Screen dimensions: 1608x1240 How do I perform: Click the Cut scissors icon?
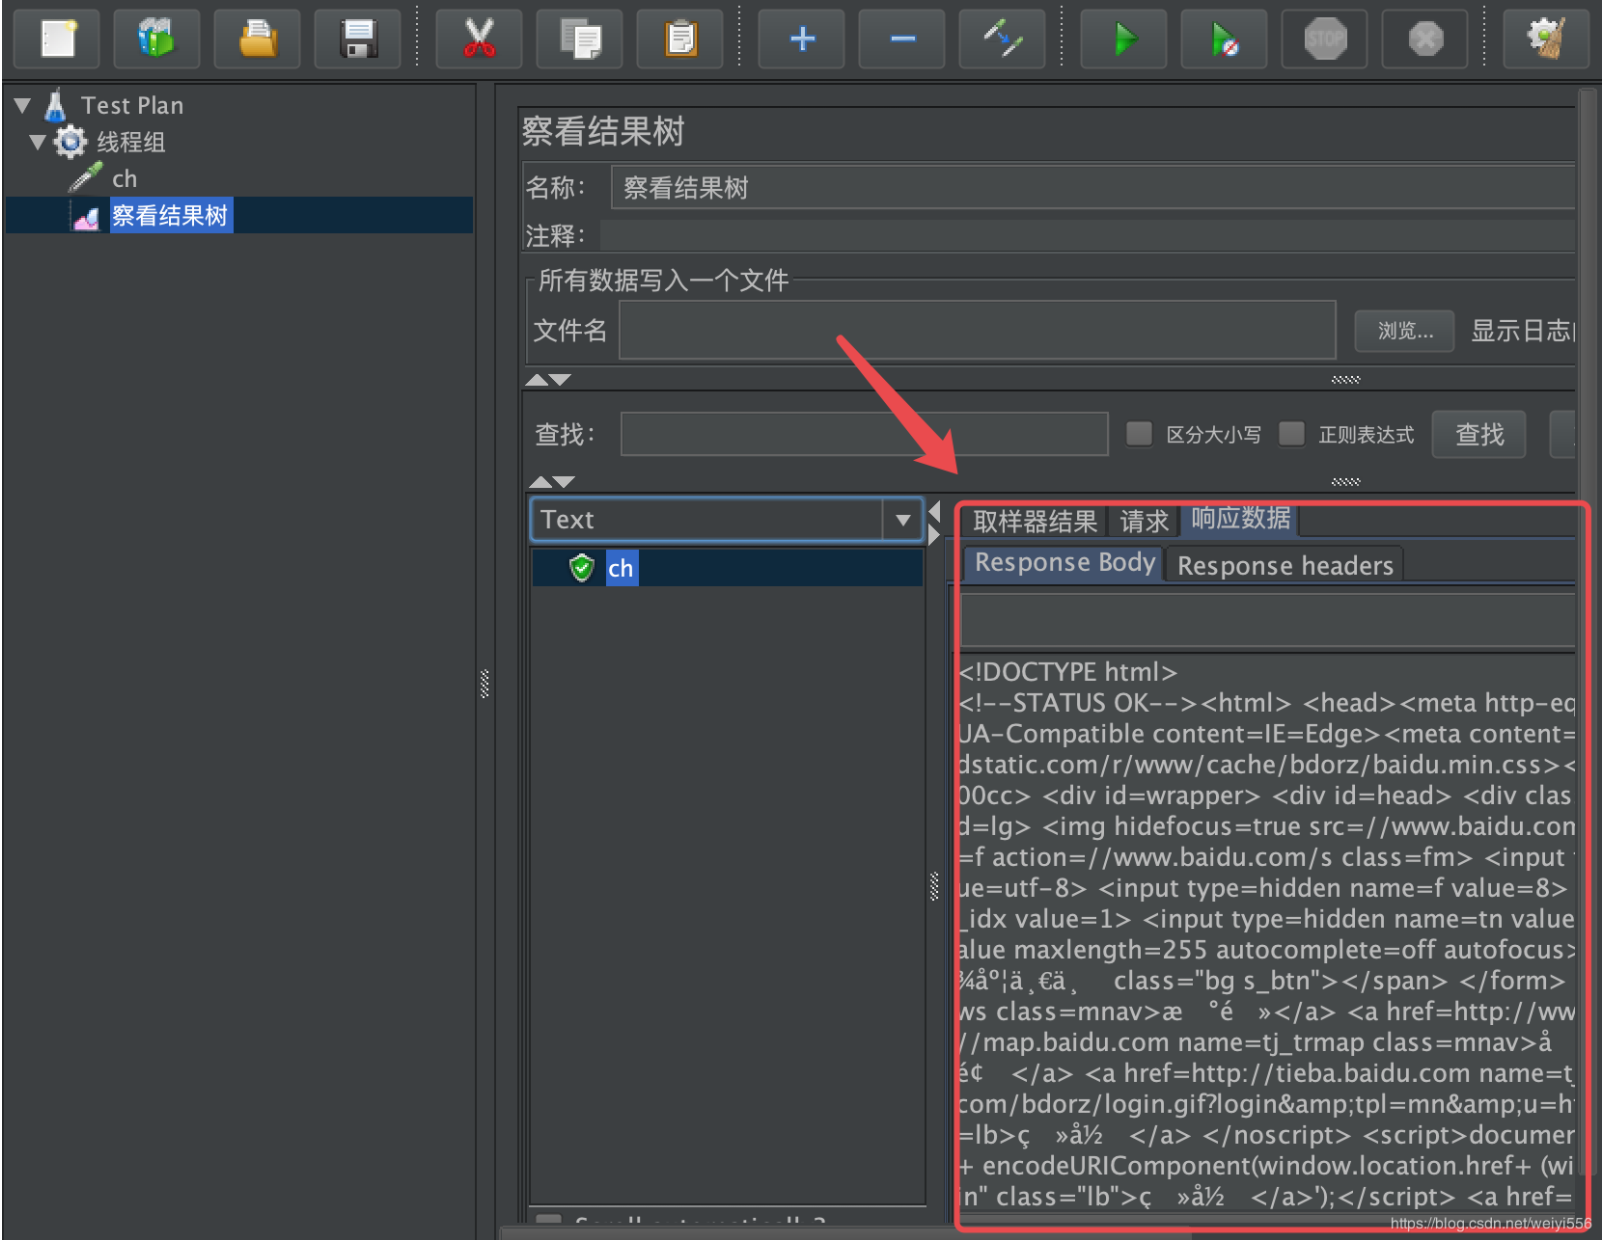(479, 39)
